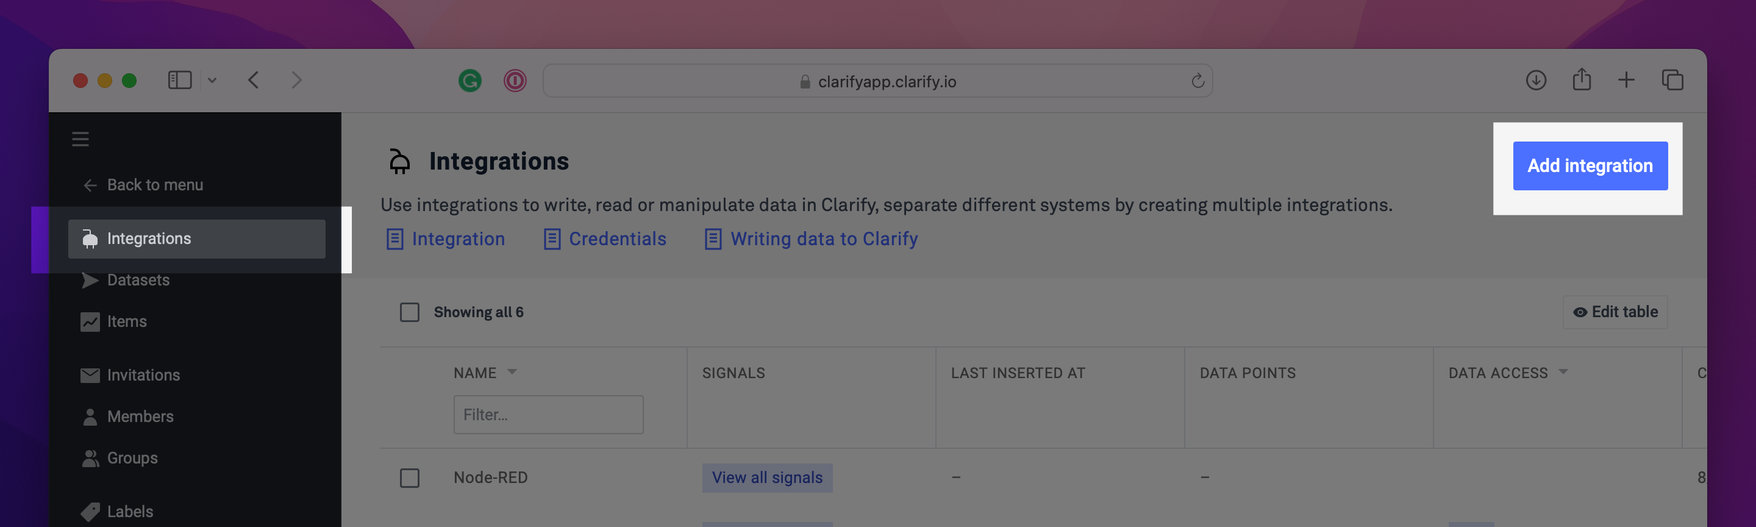Check the Node-RED row checkbox
This screenshot has height=527, width=1756.
tap(410, 478)
